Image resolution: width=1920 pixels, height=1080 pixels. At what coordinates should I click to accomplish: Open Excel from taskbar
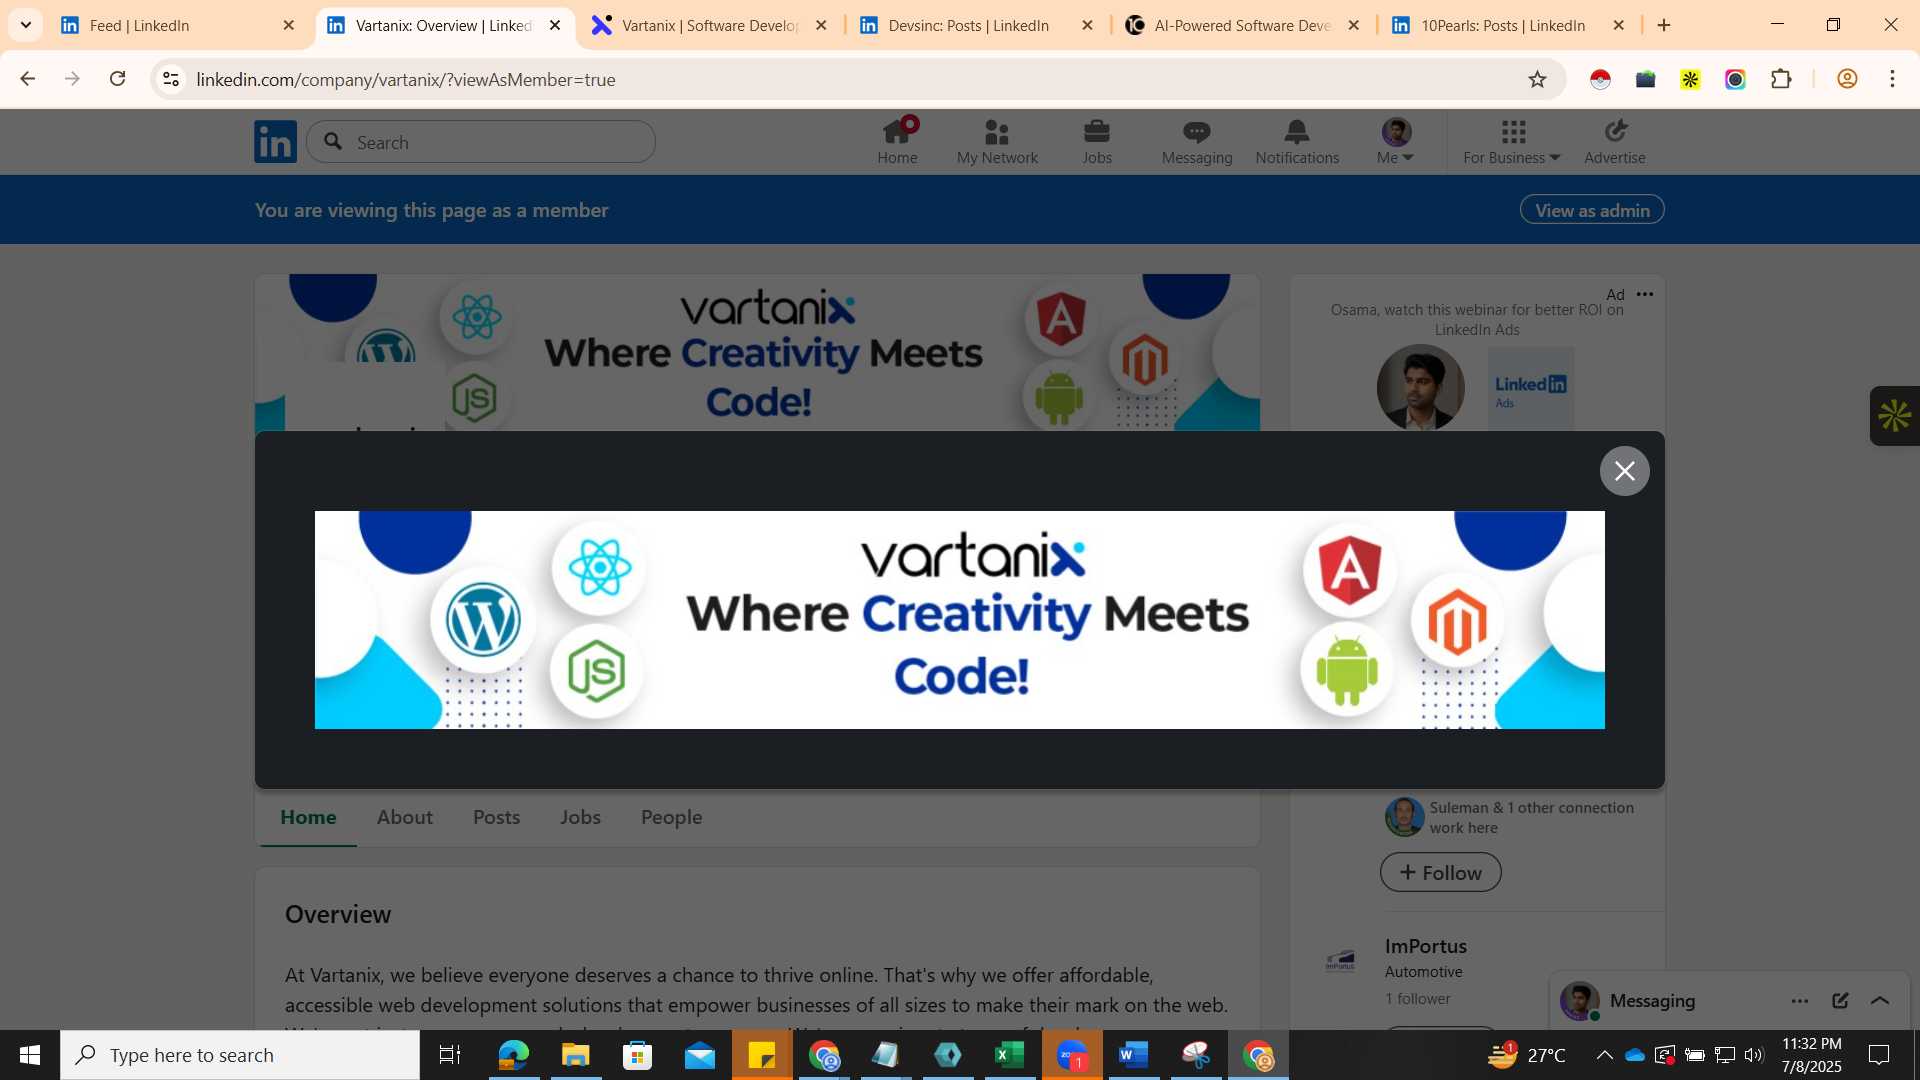pyautogui.click(x=1009, y=1055)
